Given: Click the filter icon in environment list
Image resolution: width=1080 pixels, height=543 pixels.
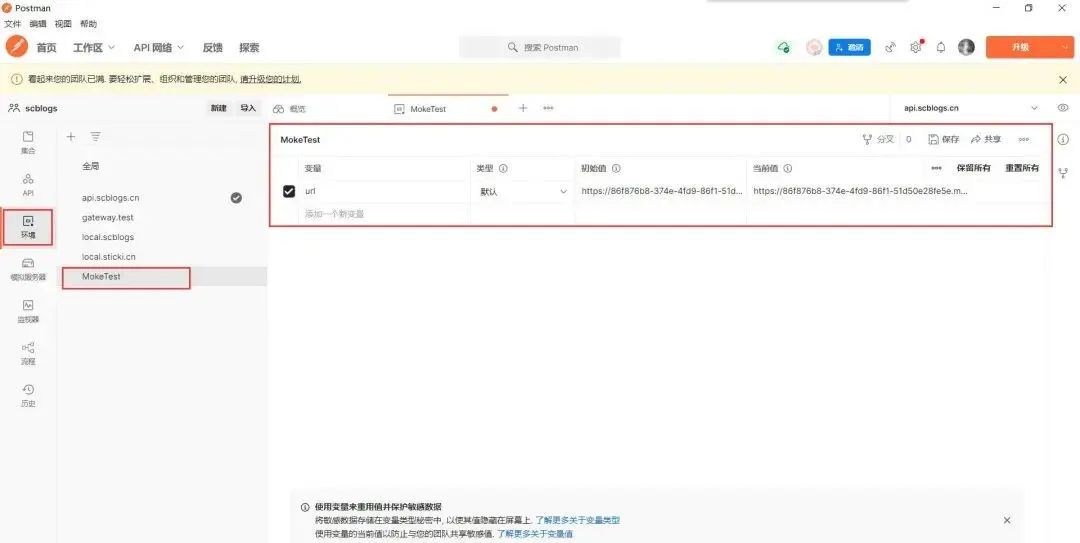Looking at the screenshot, I should tap(96, 136).
